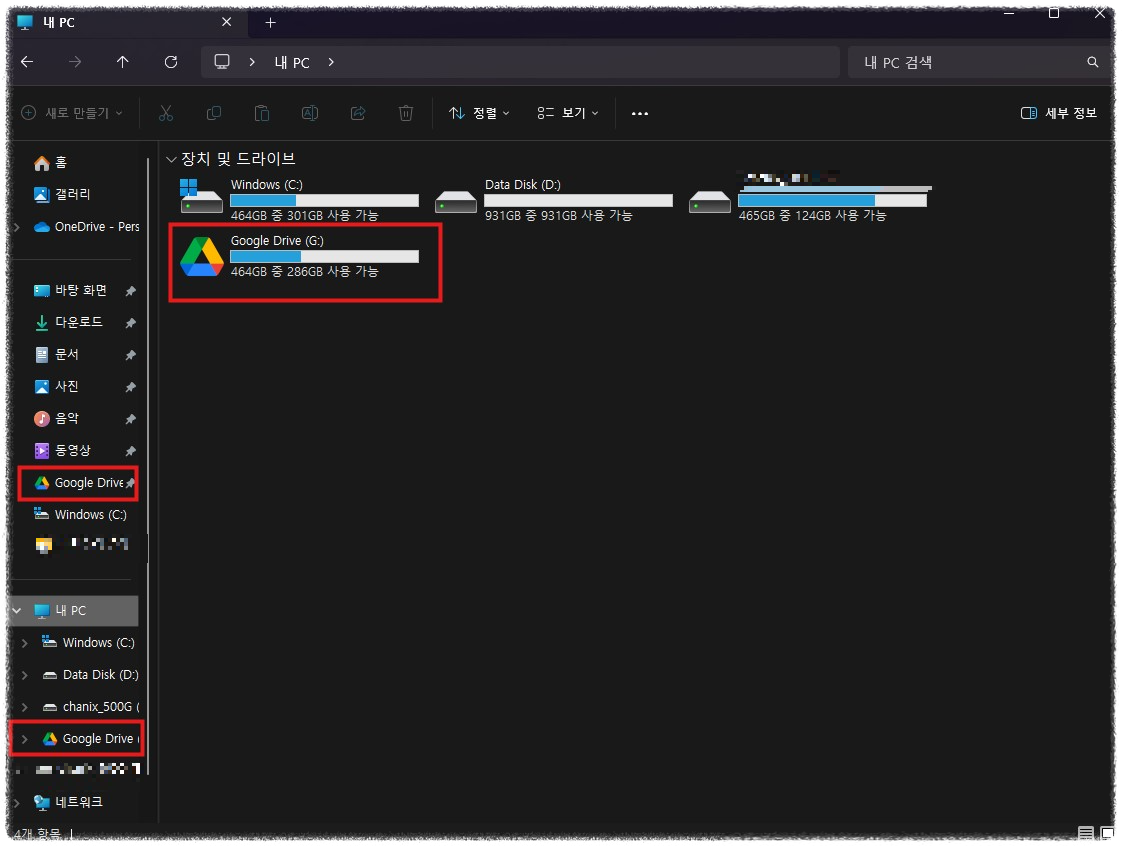Open the 정렬 sort dropdown
This screenshot has width=1122, height=846.
[x=479, y=113]
